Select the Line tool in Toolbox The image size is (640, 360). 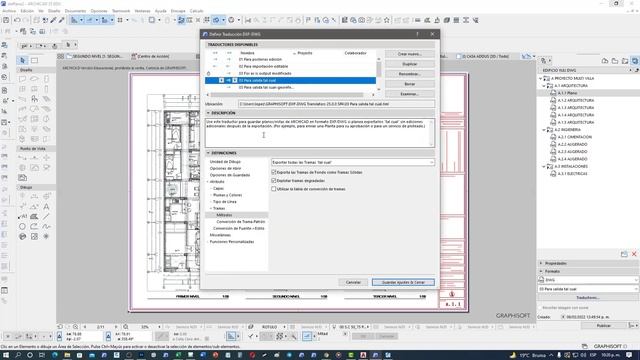click(x=46, y=216)
